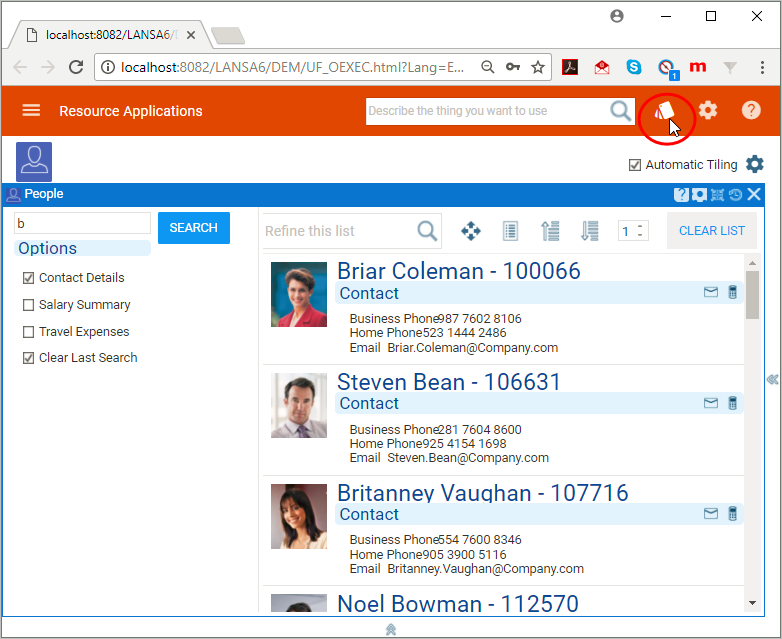This screenshot has width=782, height=639.
Task: Open Noel Bowman - 112570 record
Action: (458, 603)
